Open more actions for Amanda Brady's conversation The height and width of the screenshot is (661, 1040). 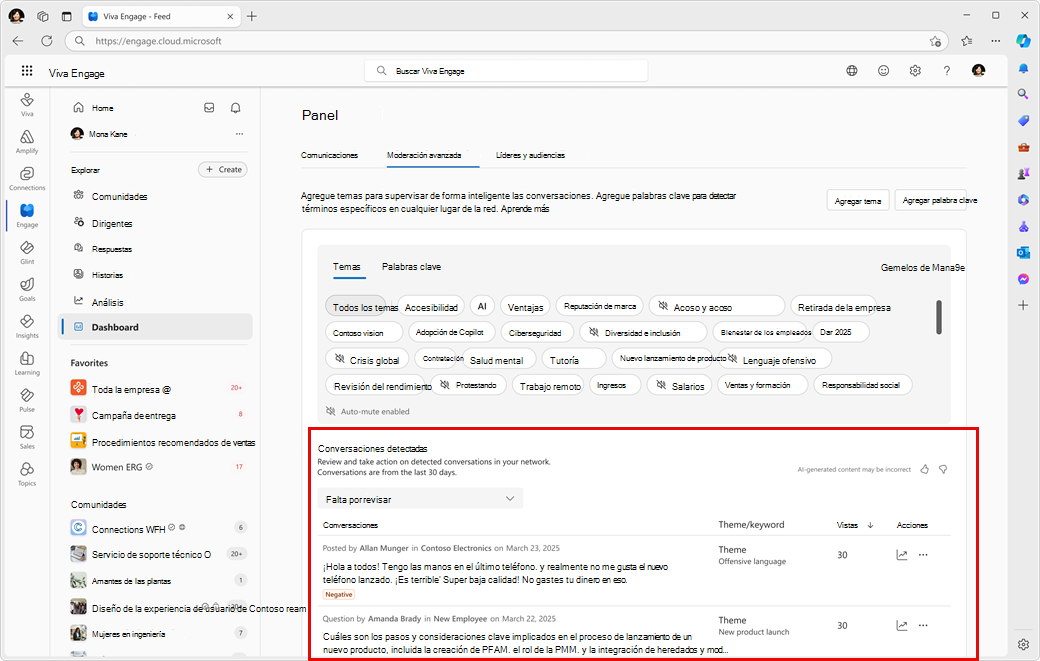pos(923,625)
